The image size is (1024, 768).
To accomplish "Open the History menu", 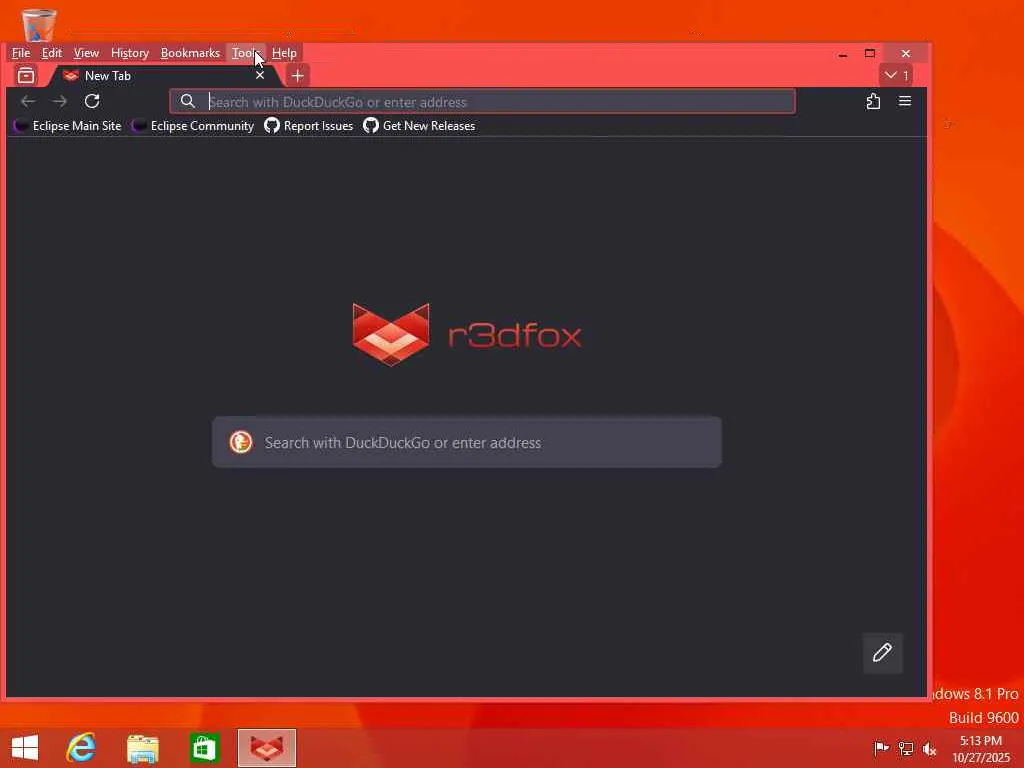I will [129, 53].
